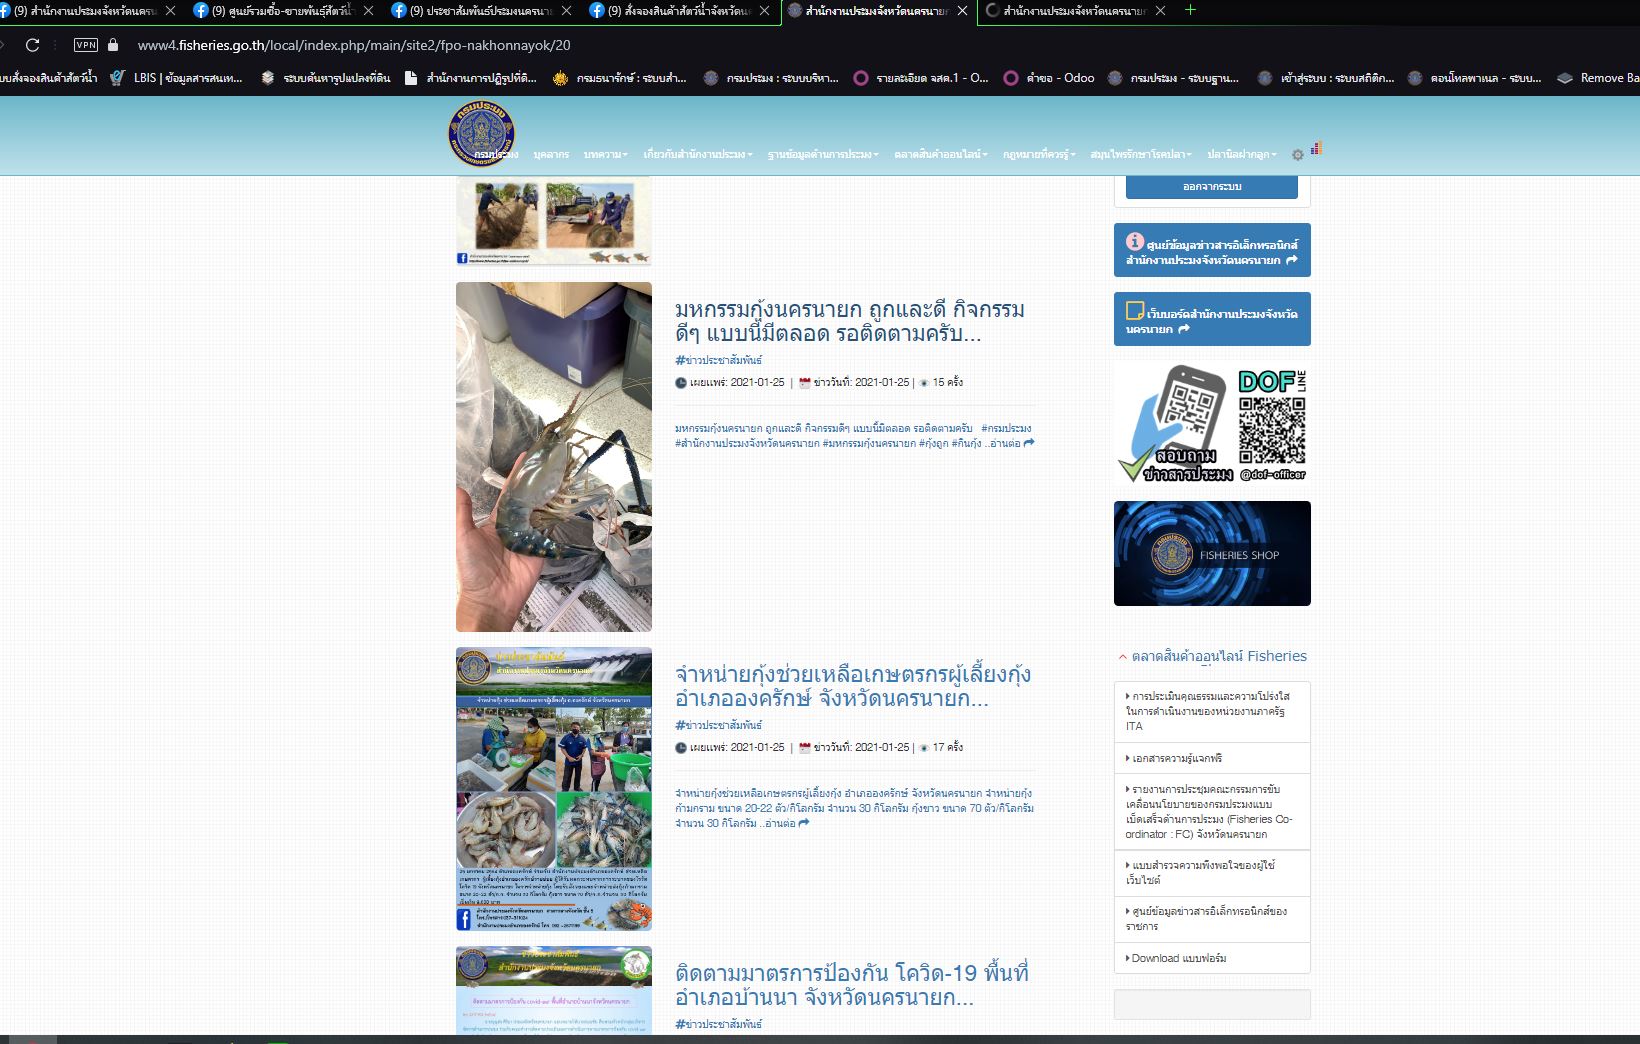Open the บุคลากร menu item
This screenshot has width=1640, height=1044.
pos(551,154)
